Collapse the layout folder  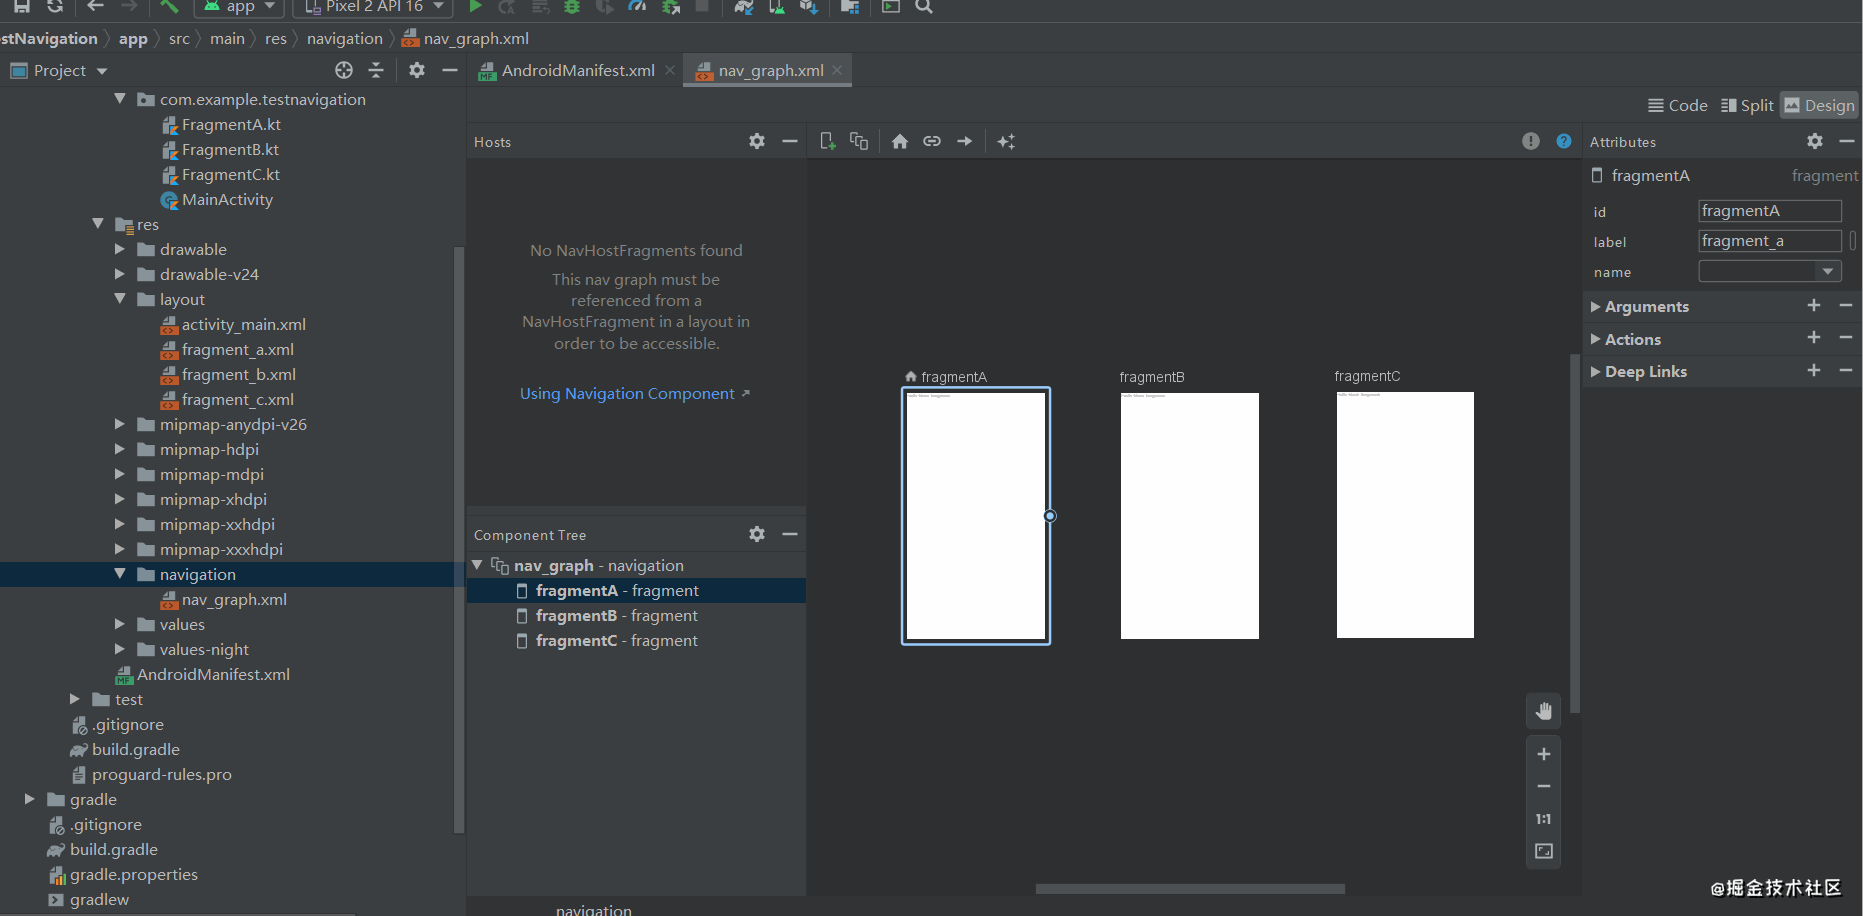point(120,299)
